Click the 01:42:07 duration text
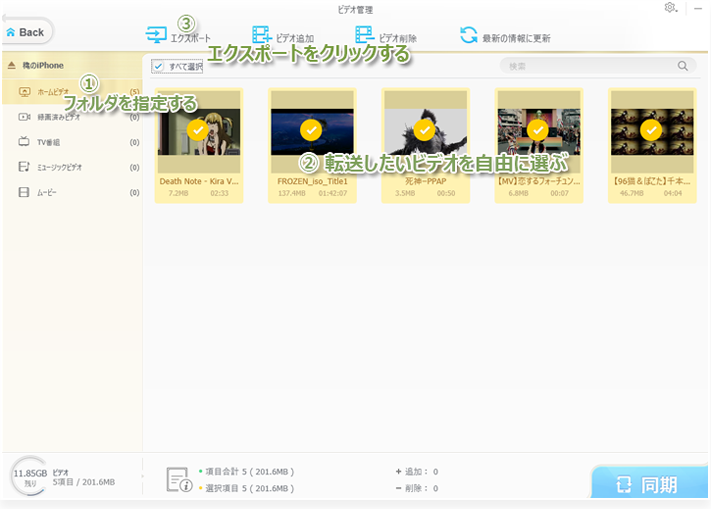 pyautogui.click(x=332, y=193)
